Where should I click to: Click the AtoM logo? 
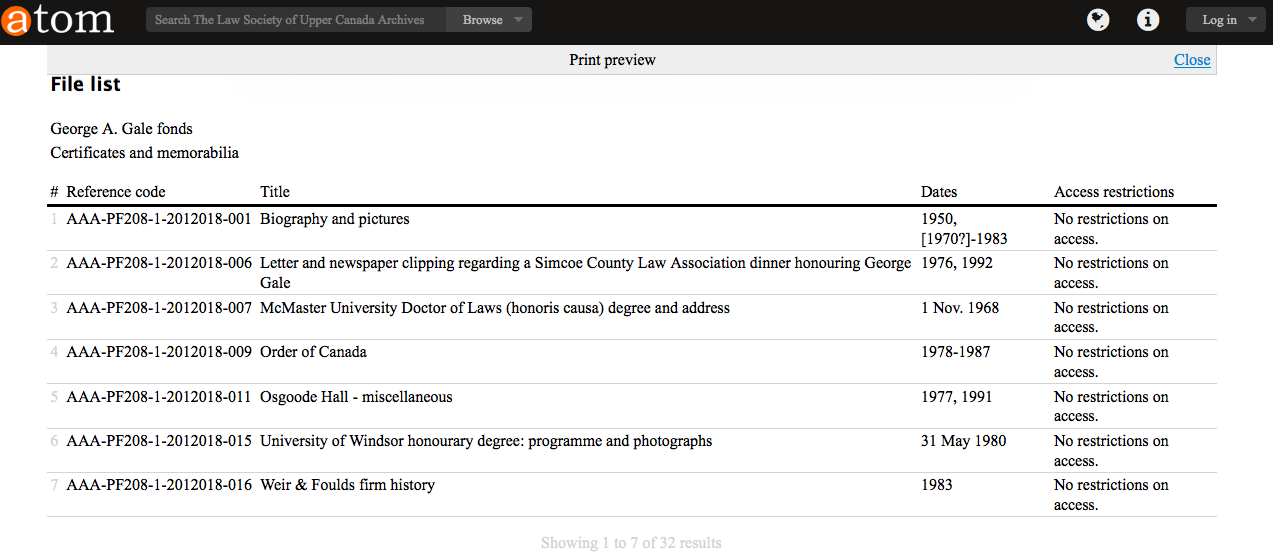coord(58,20)
